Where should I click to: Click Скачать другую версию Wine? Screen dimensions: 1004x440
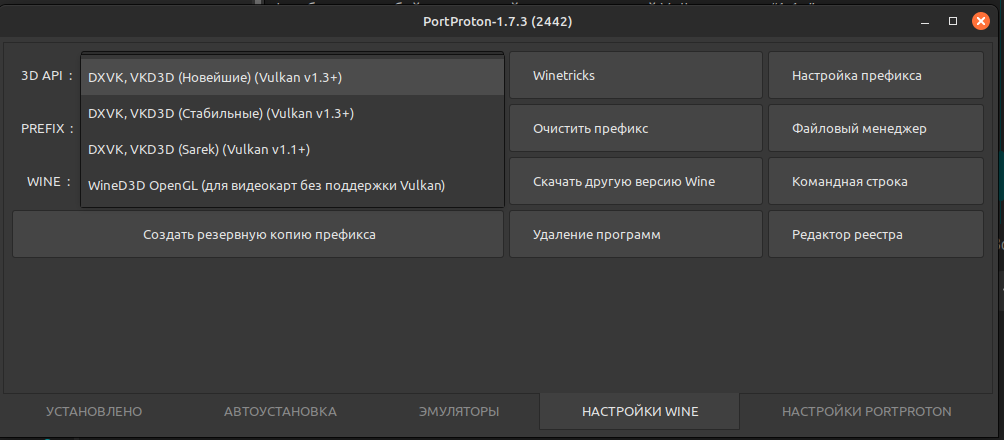click(x=636, y=181)
